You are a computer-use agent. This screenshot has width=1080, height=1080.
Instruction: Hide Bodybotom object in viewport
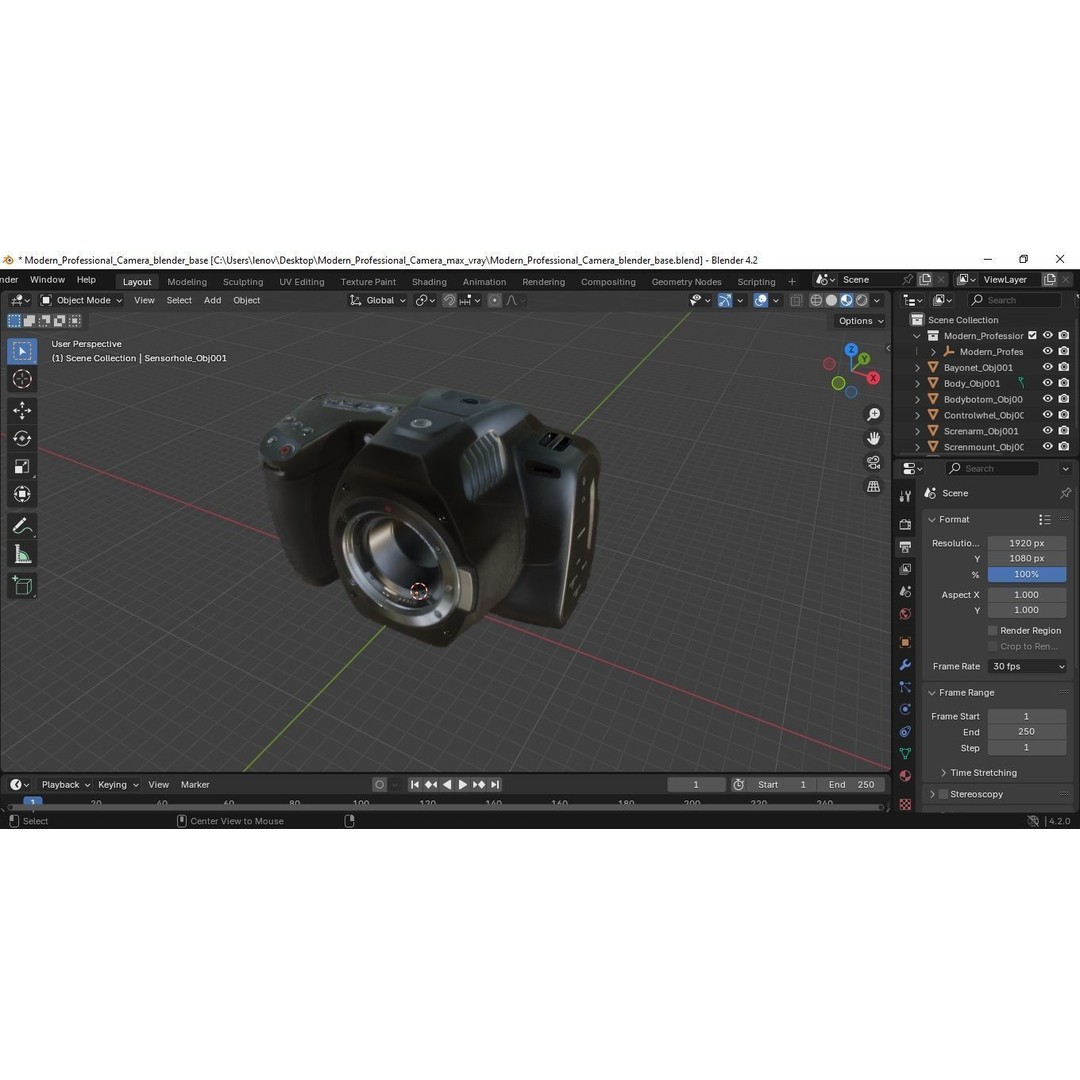pos(1048,399)
